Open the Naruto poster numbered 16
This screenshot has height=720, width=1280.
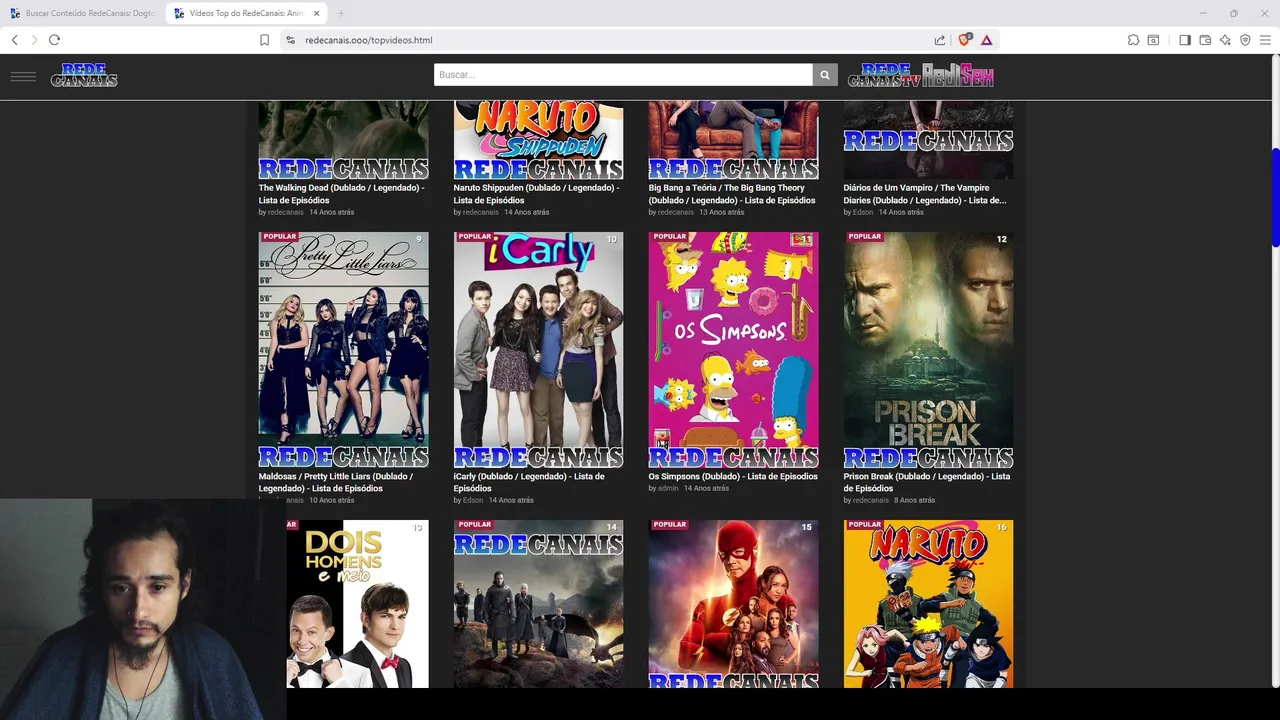tap(928, 604)
